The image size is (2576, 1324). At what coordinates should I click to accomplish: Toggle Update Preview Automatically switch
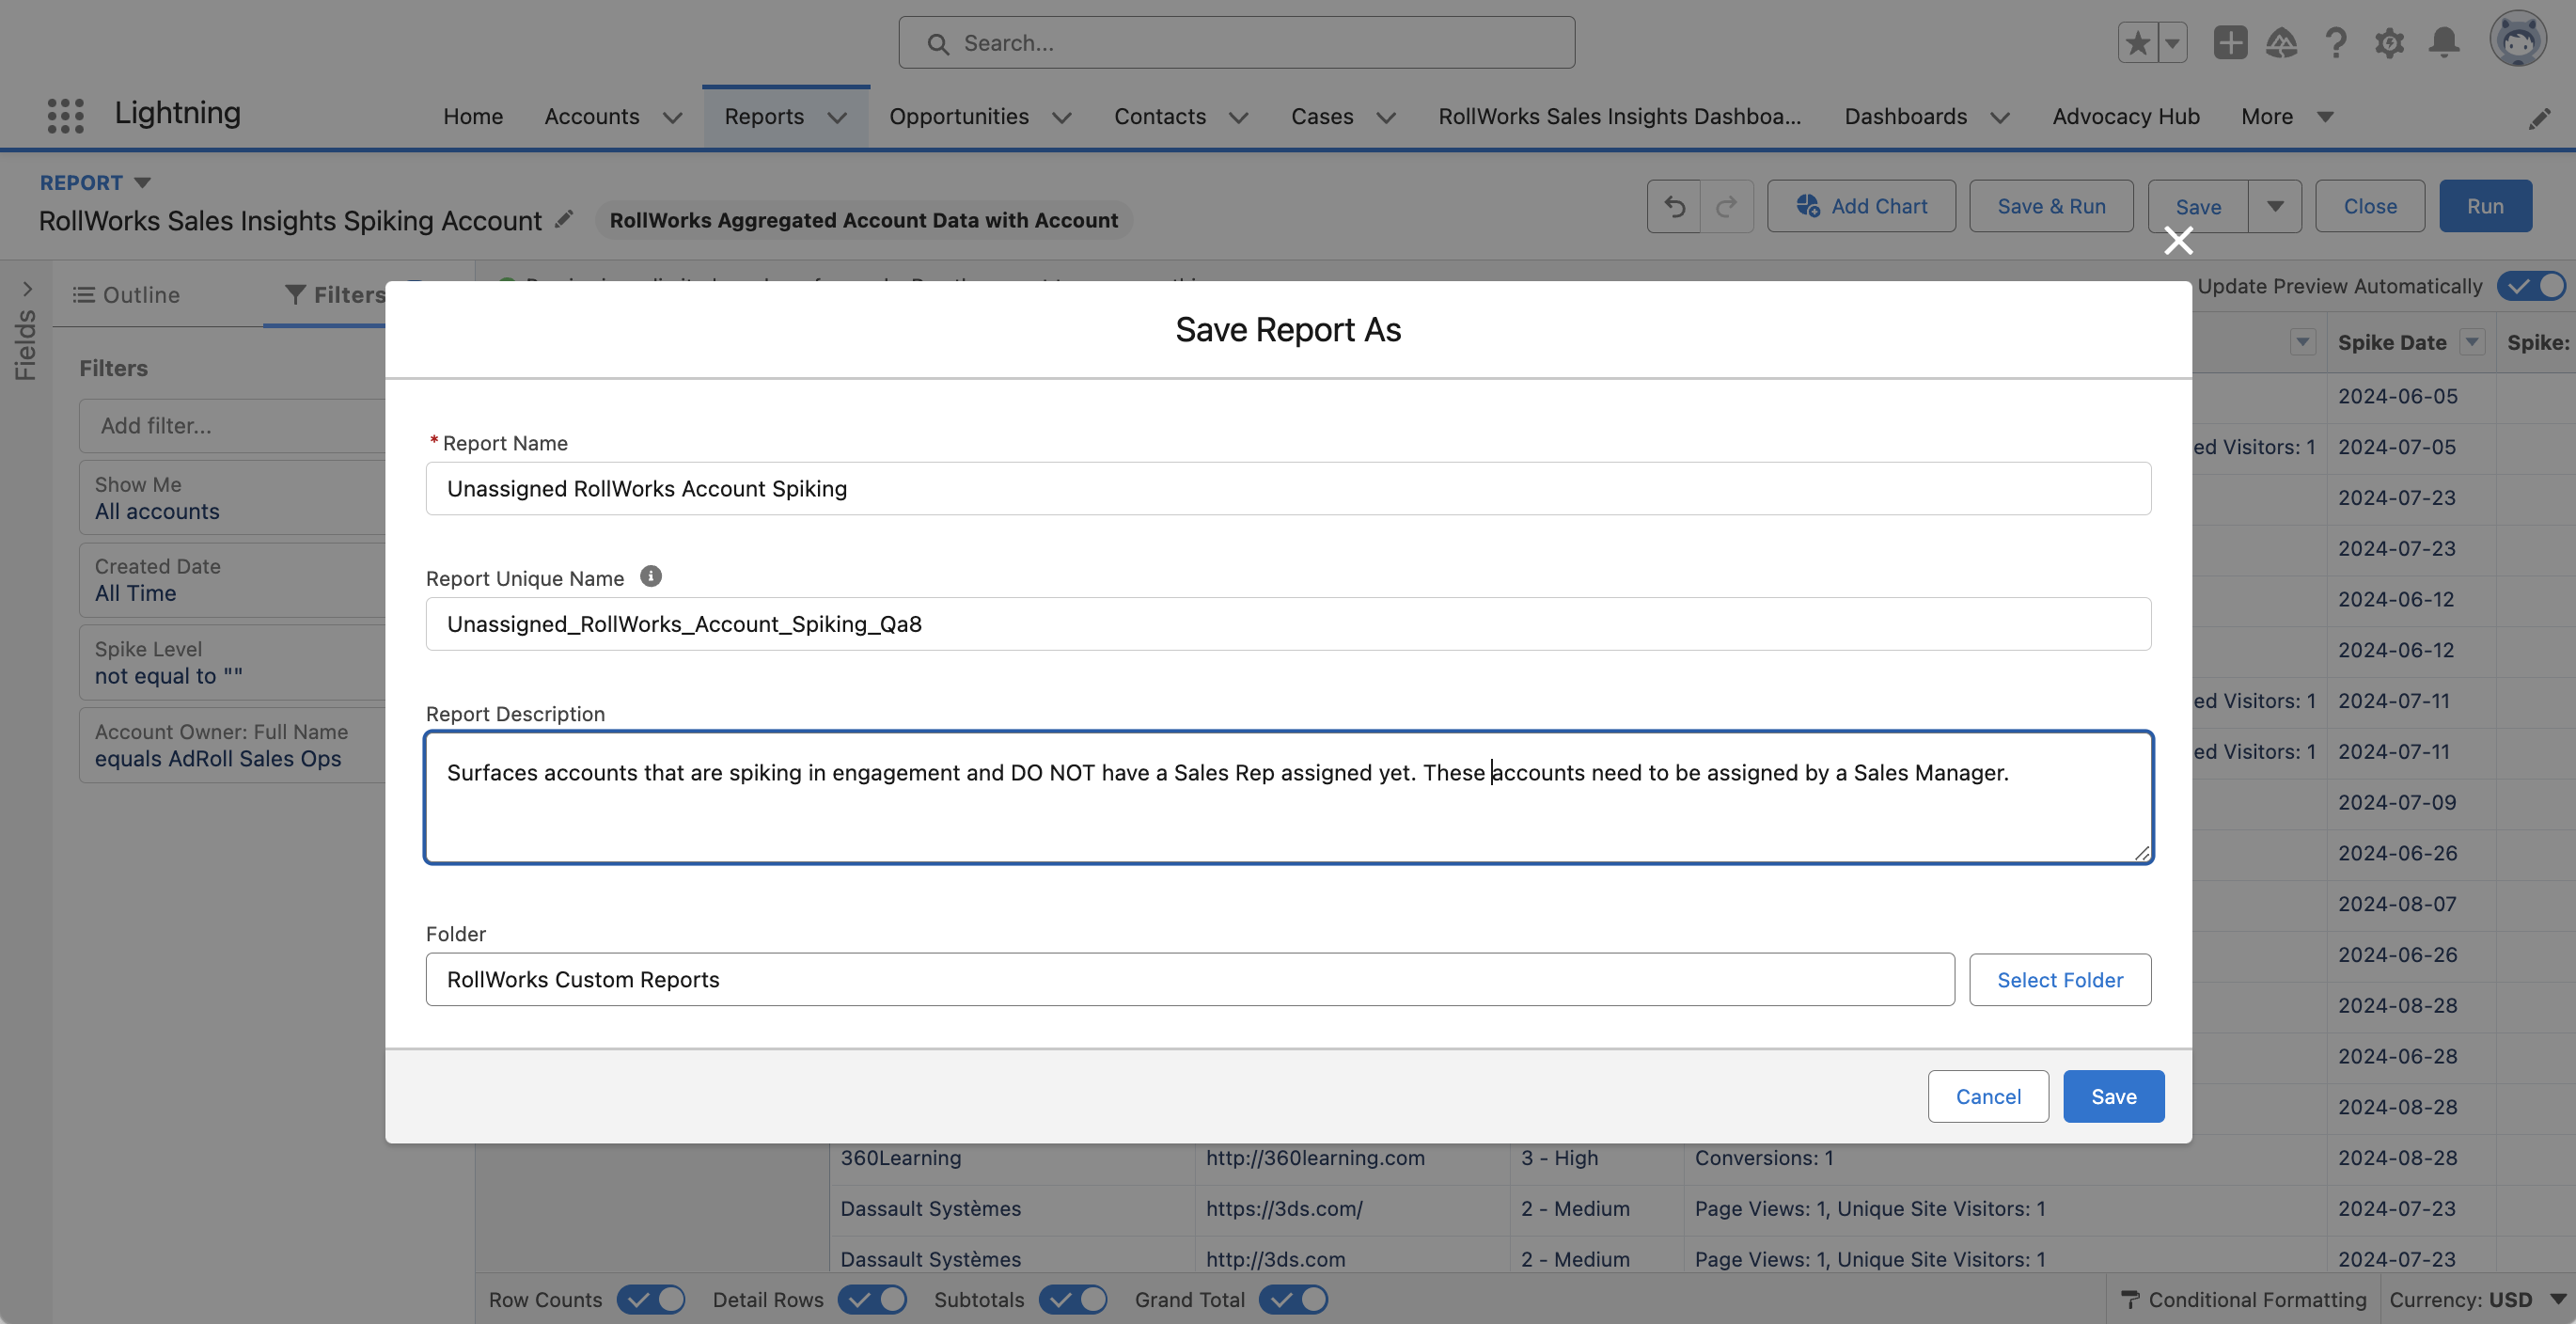tap(2531, 286)
